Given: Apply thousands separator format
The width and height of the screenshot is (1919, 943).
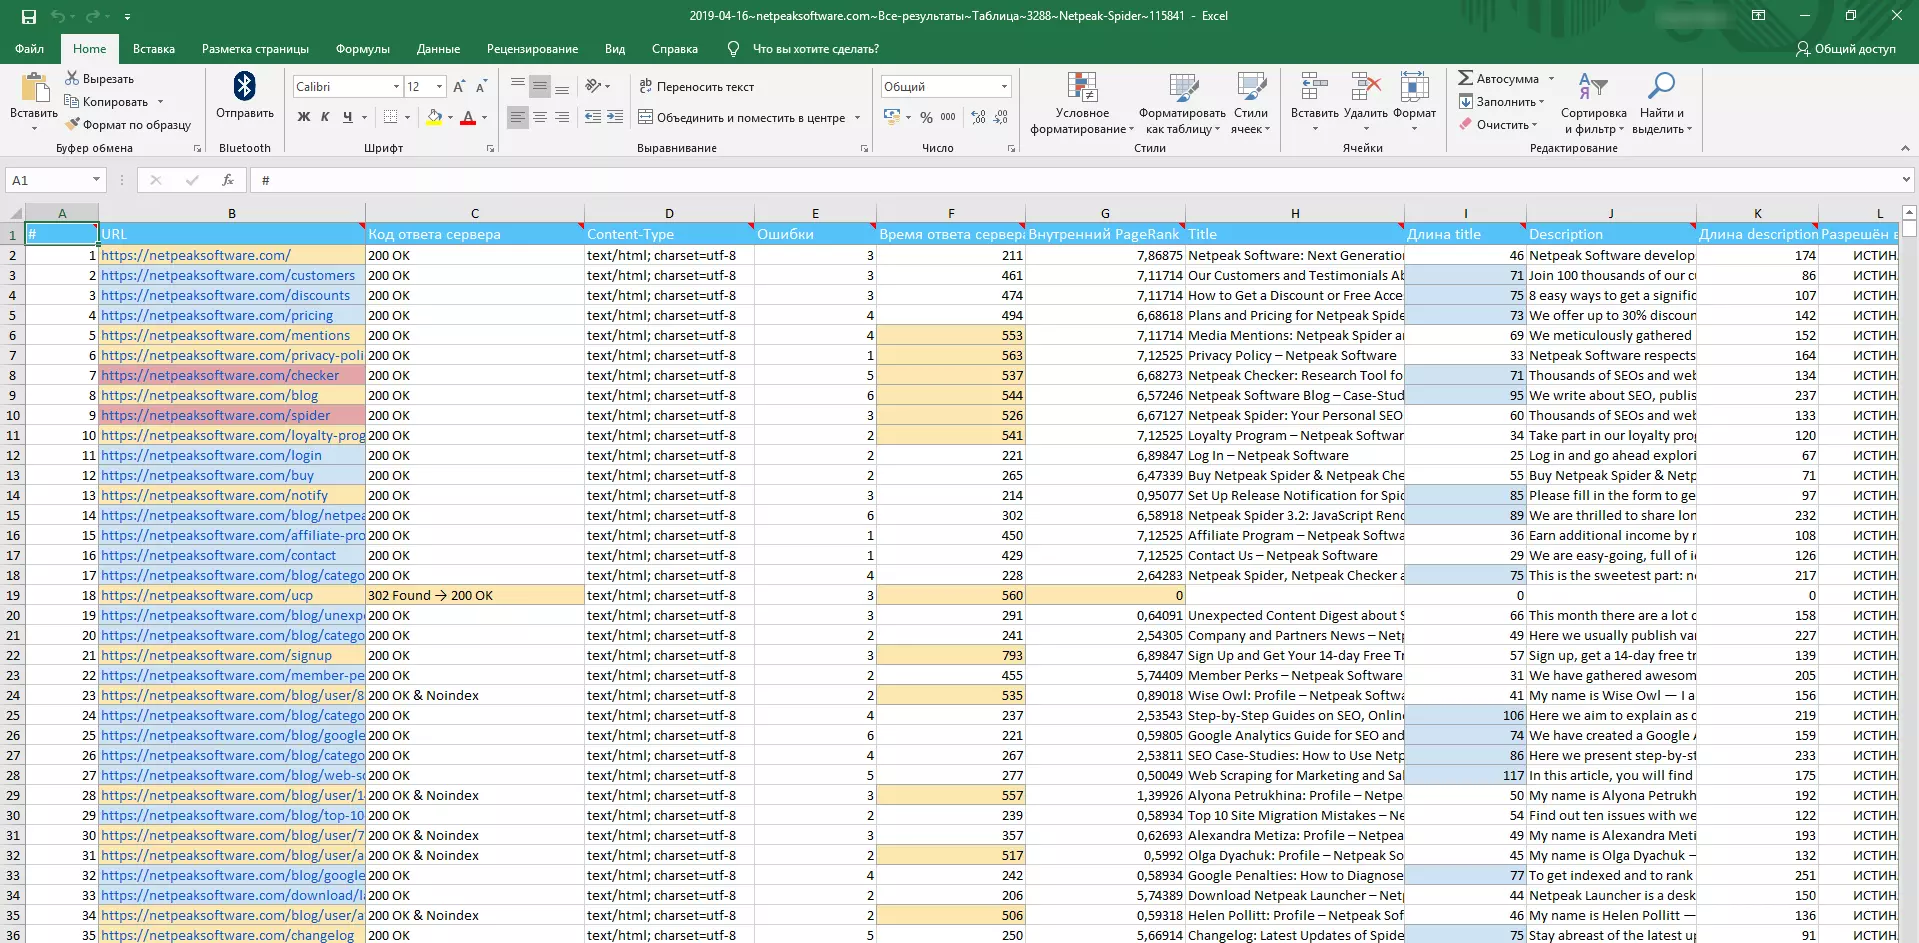Looking at the screenshot, I should [948, 117].
